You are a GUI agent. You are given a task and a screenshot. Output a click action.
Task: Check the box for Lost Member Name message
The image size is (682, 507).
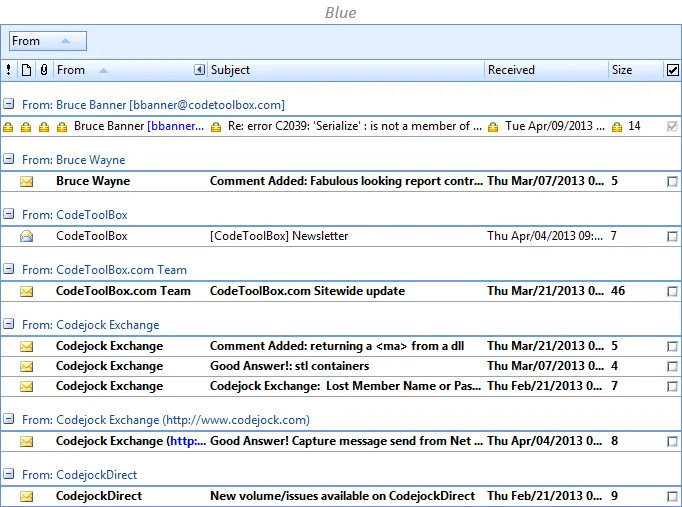click(x=672, y=387)
